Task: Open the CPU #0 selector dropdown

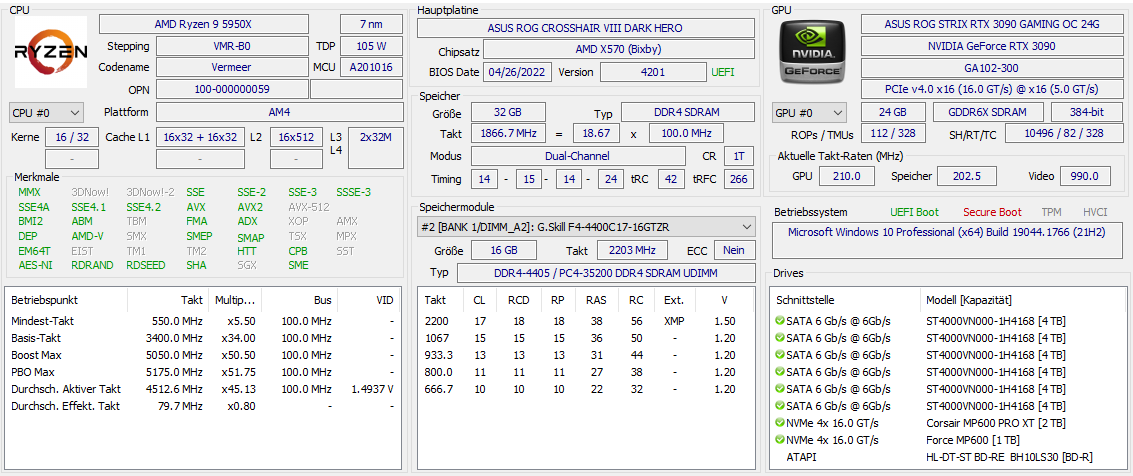Action: (x=46, y=113)
